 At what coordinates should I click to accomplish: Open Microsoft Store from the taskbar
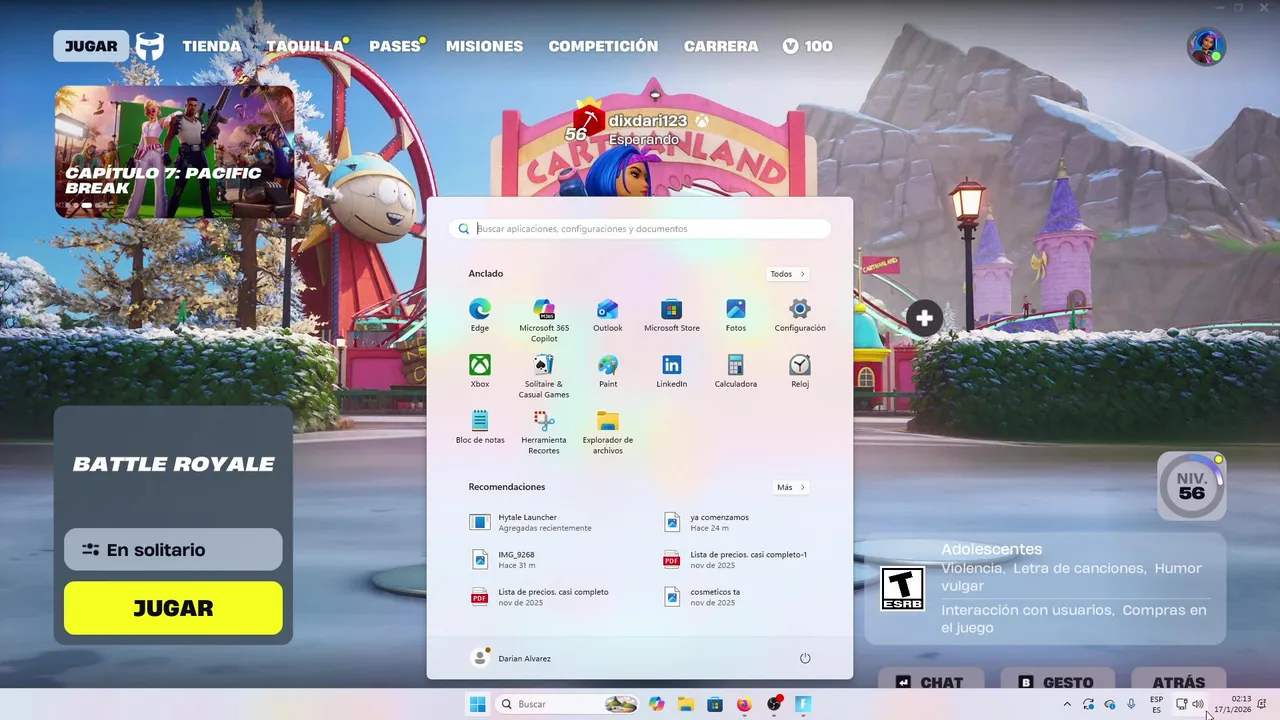pos(715,704)
